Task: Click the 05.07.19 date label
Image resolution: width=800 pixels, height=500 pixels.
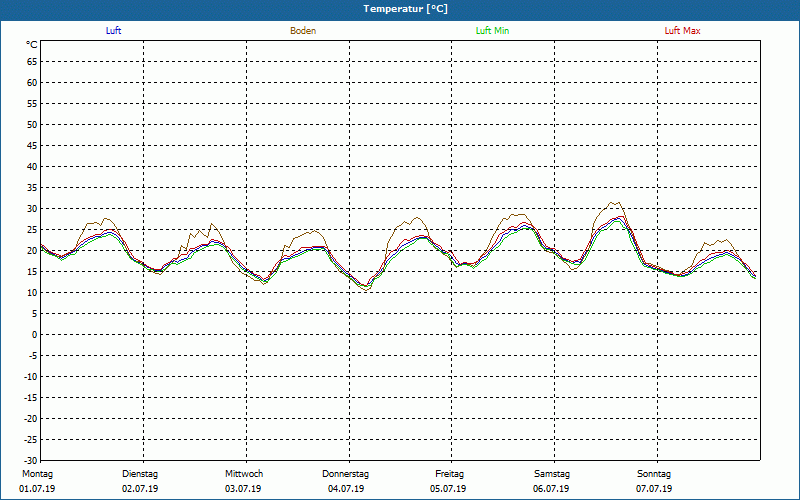Action: pyautogui.click(x=448, y=489)
